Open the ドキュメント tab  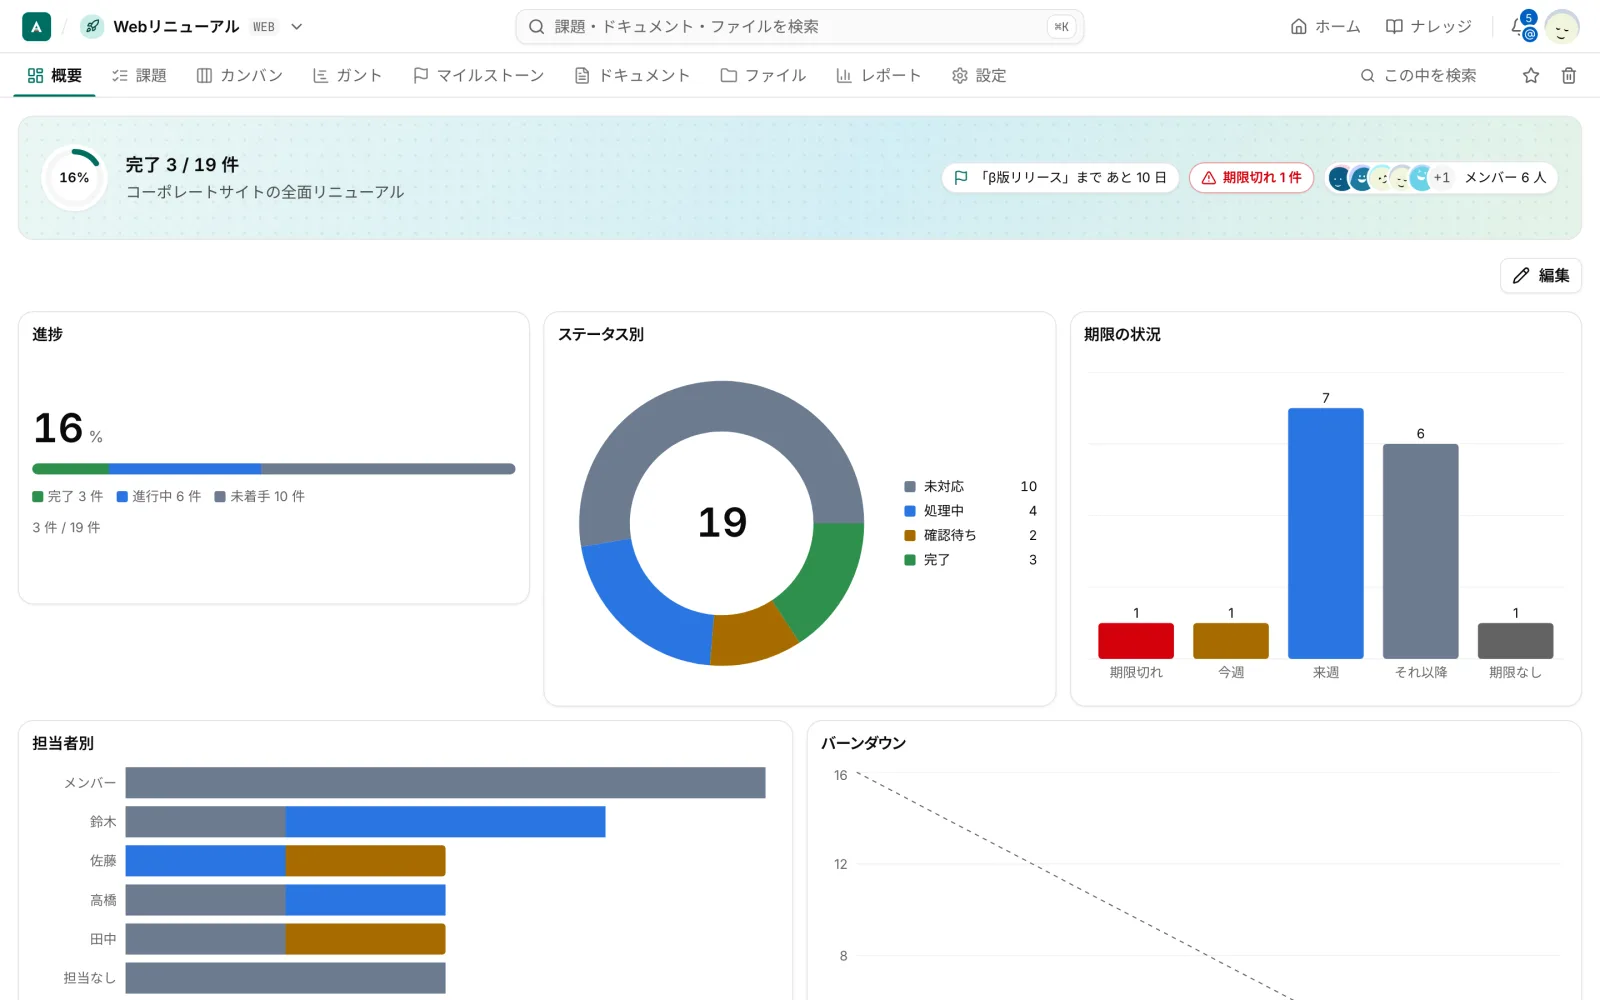point(632,75)
